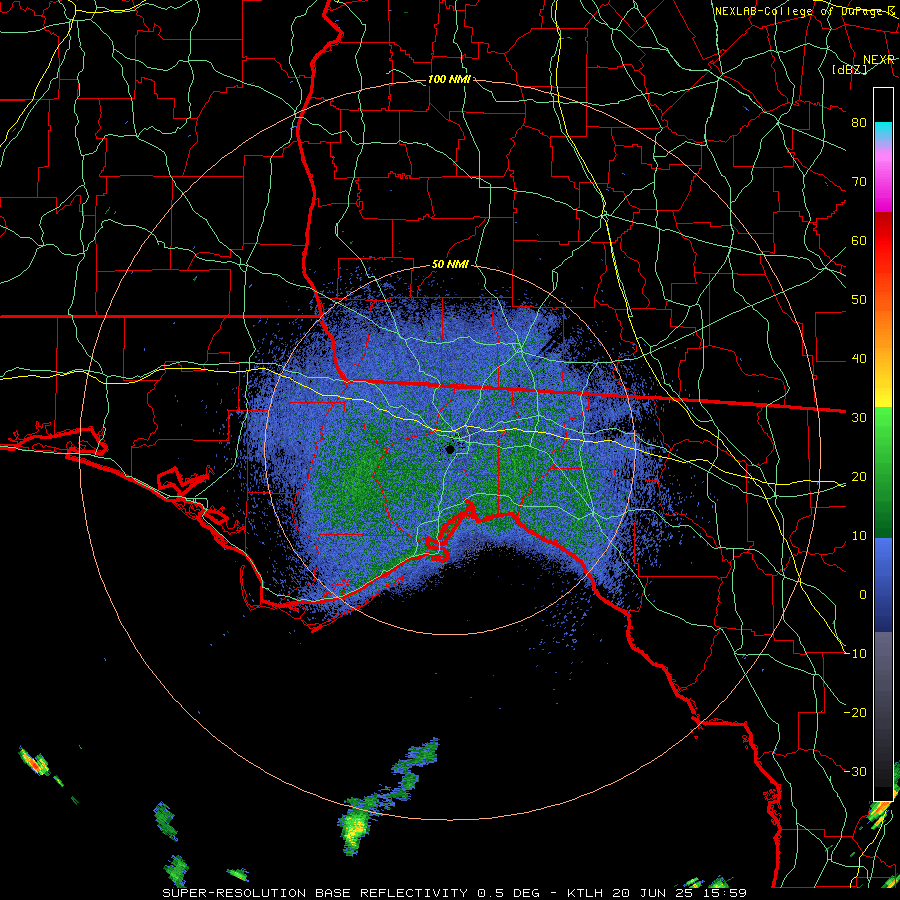Click the 50 value on the dBZ scale
This screenshot has width=900, height=900.
859,300
